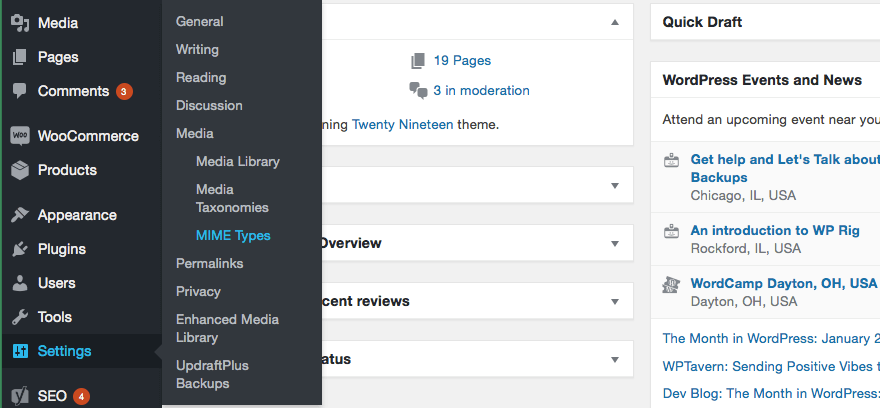Click the Products box icon

[19, 170]
